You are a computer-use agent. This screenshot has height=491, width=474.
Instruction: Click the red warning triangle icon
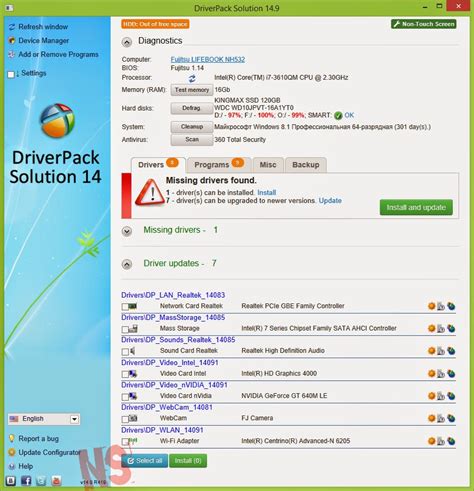(x=150, y=192)
